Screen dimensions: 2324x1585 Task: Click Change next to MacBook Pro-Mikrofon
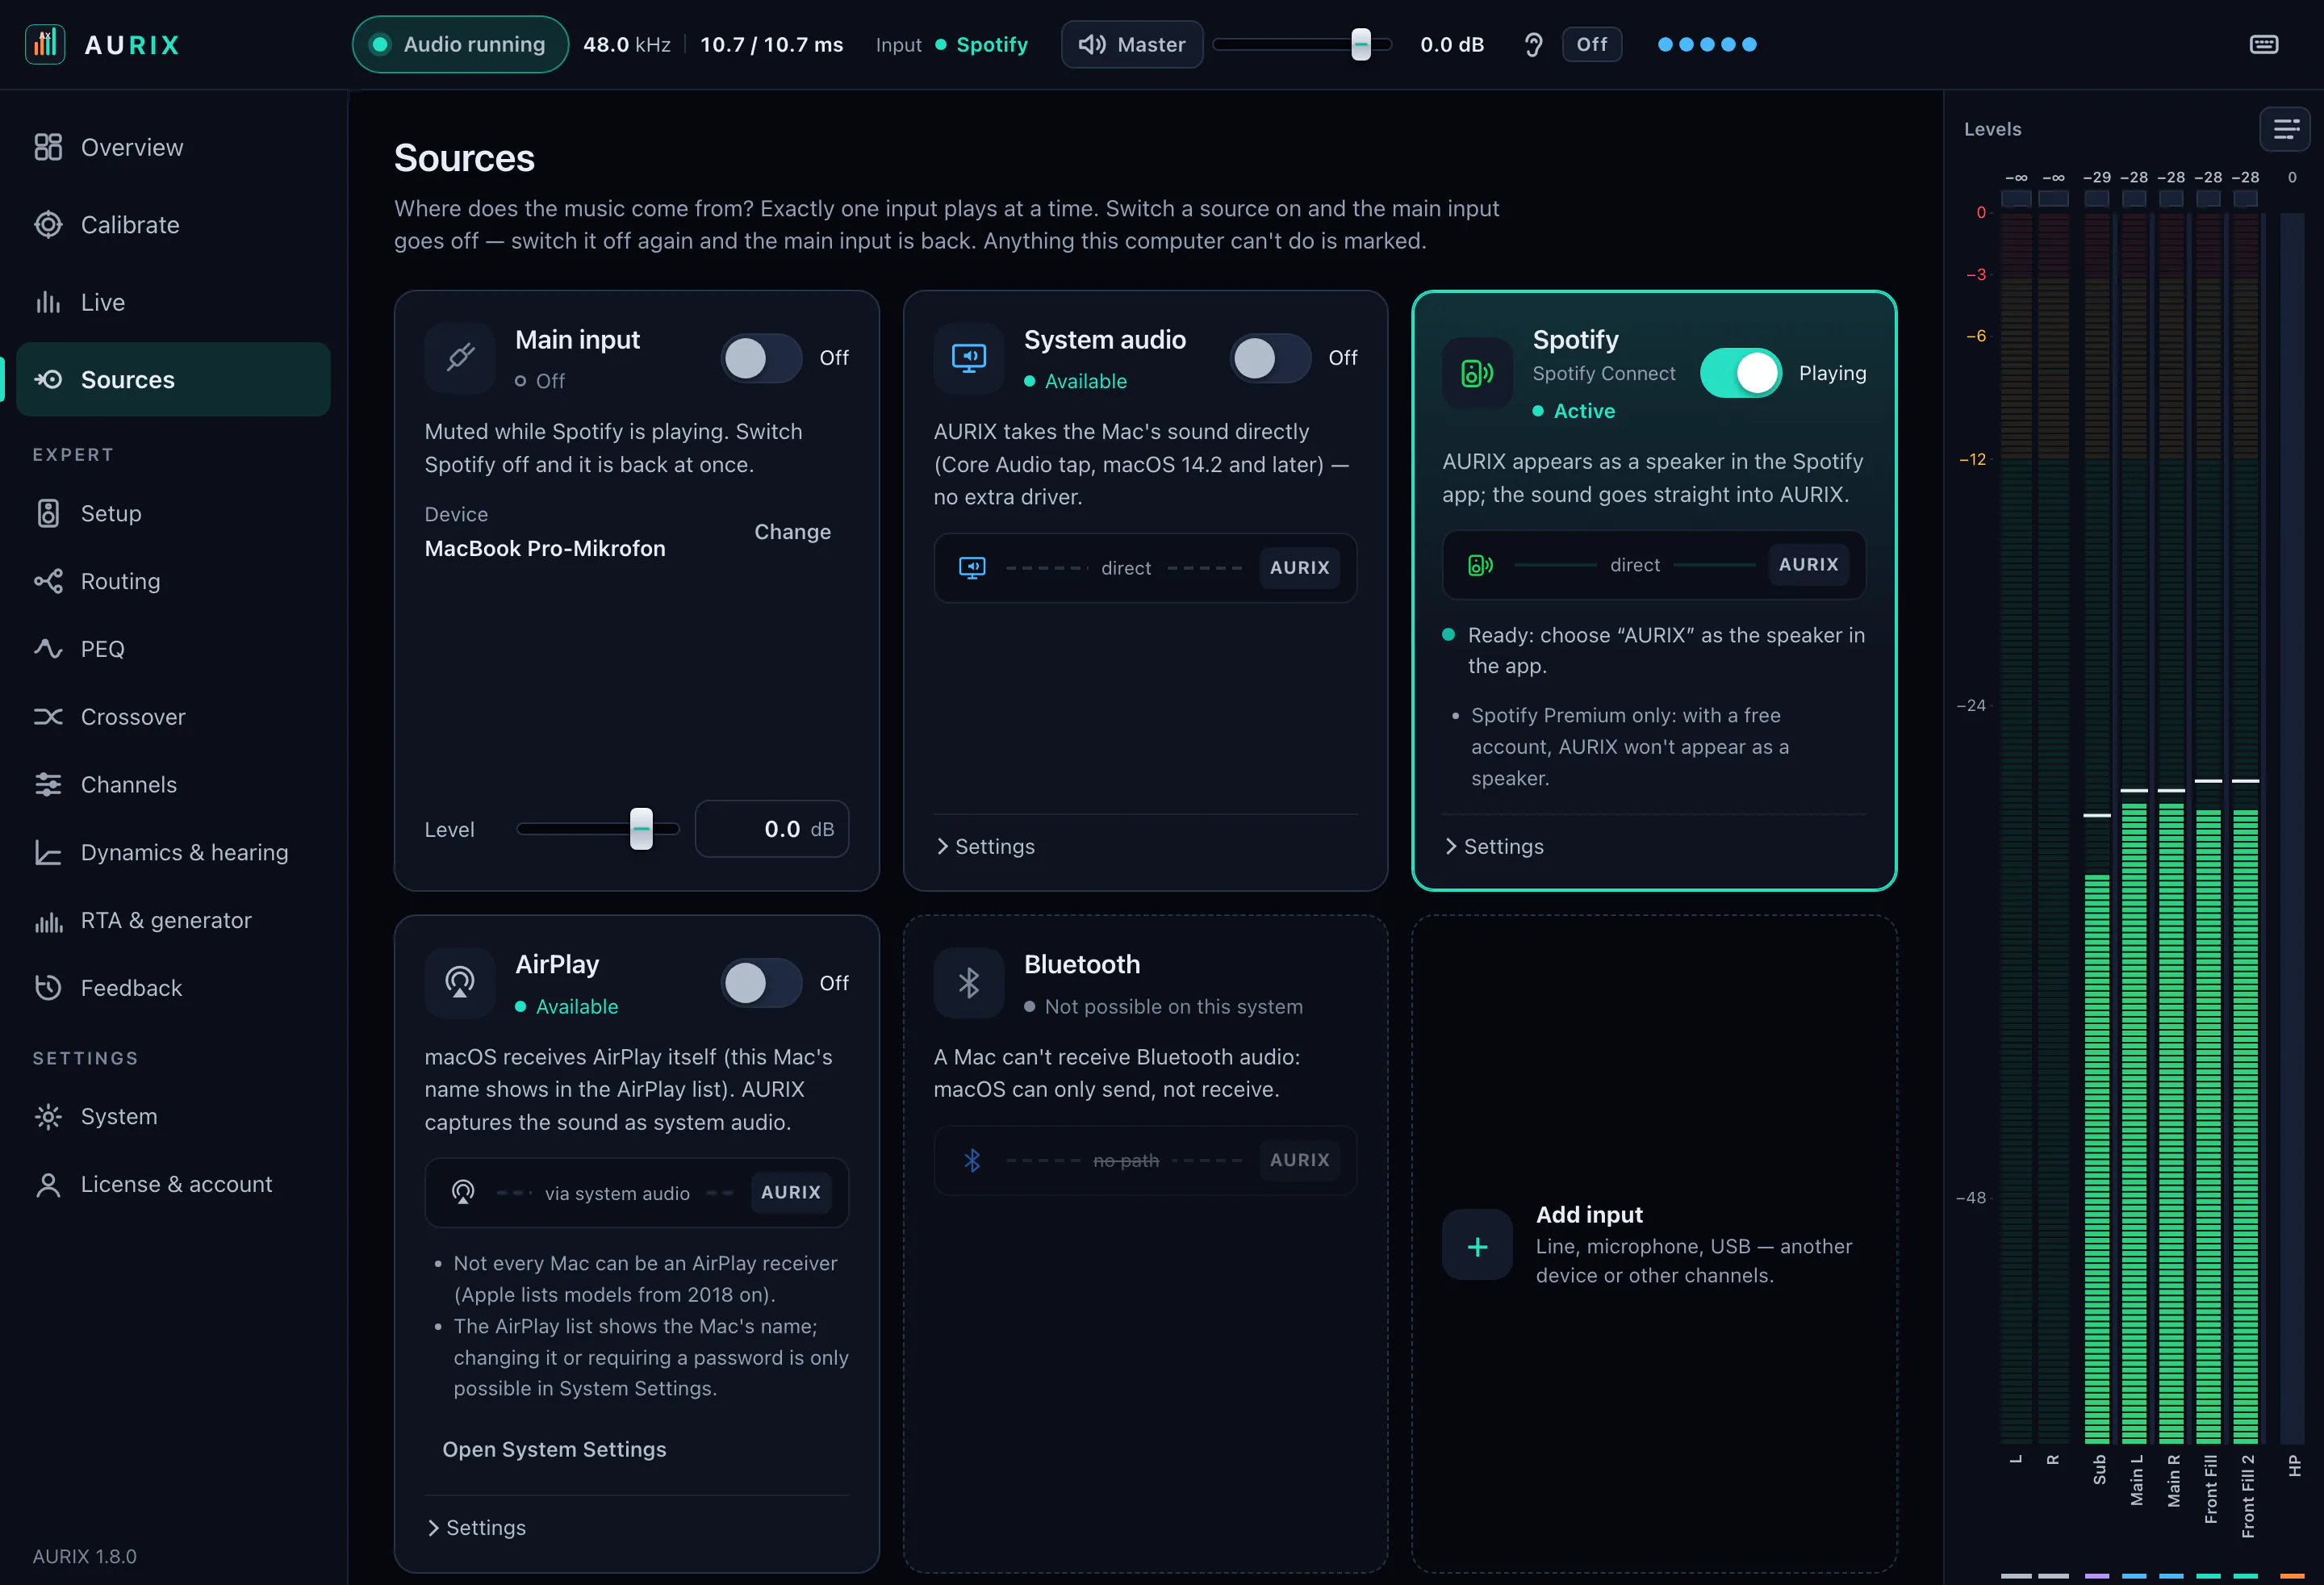tap(792, 532)
